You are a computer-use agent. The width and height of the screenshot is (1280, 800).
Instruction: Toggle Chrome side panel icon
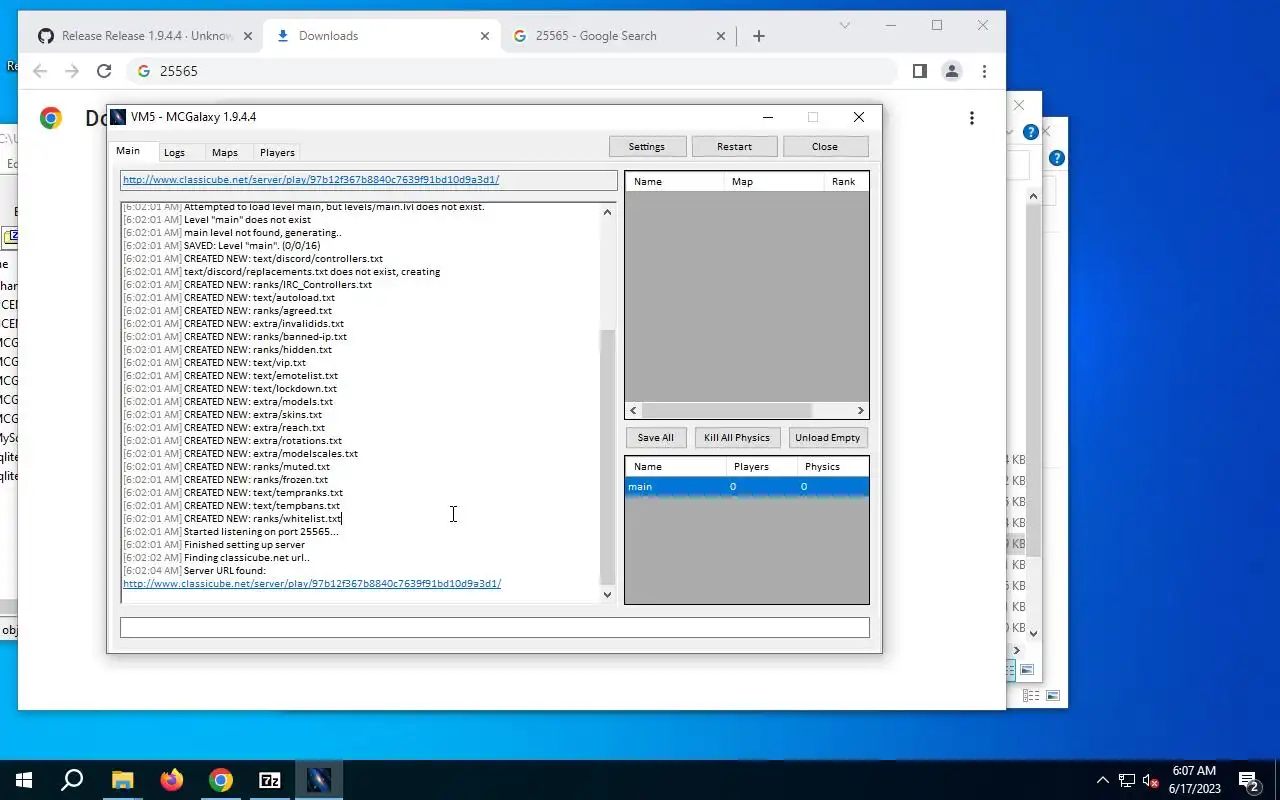[x=920, y=71]
